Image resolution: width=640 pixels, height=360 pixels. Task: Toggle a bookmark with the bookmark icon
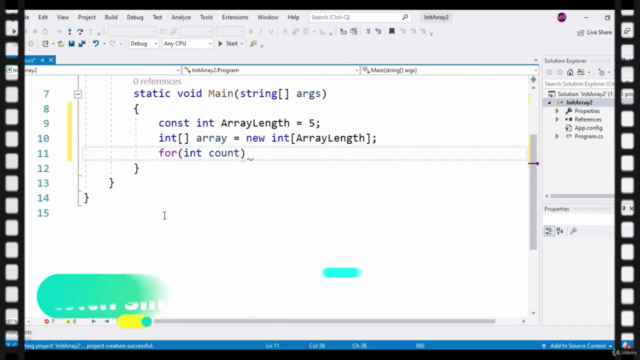(x=392, y=31)
